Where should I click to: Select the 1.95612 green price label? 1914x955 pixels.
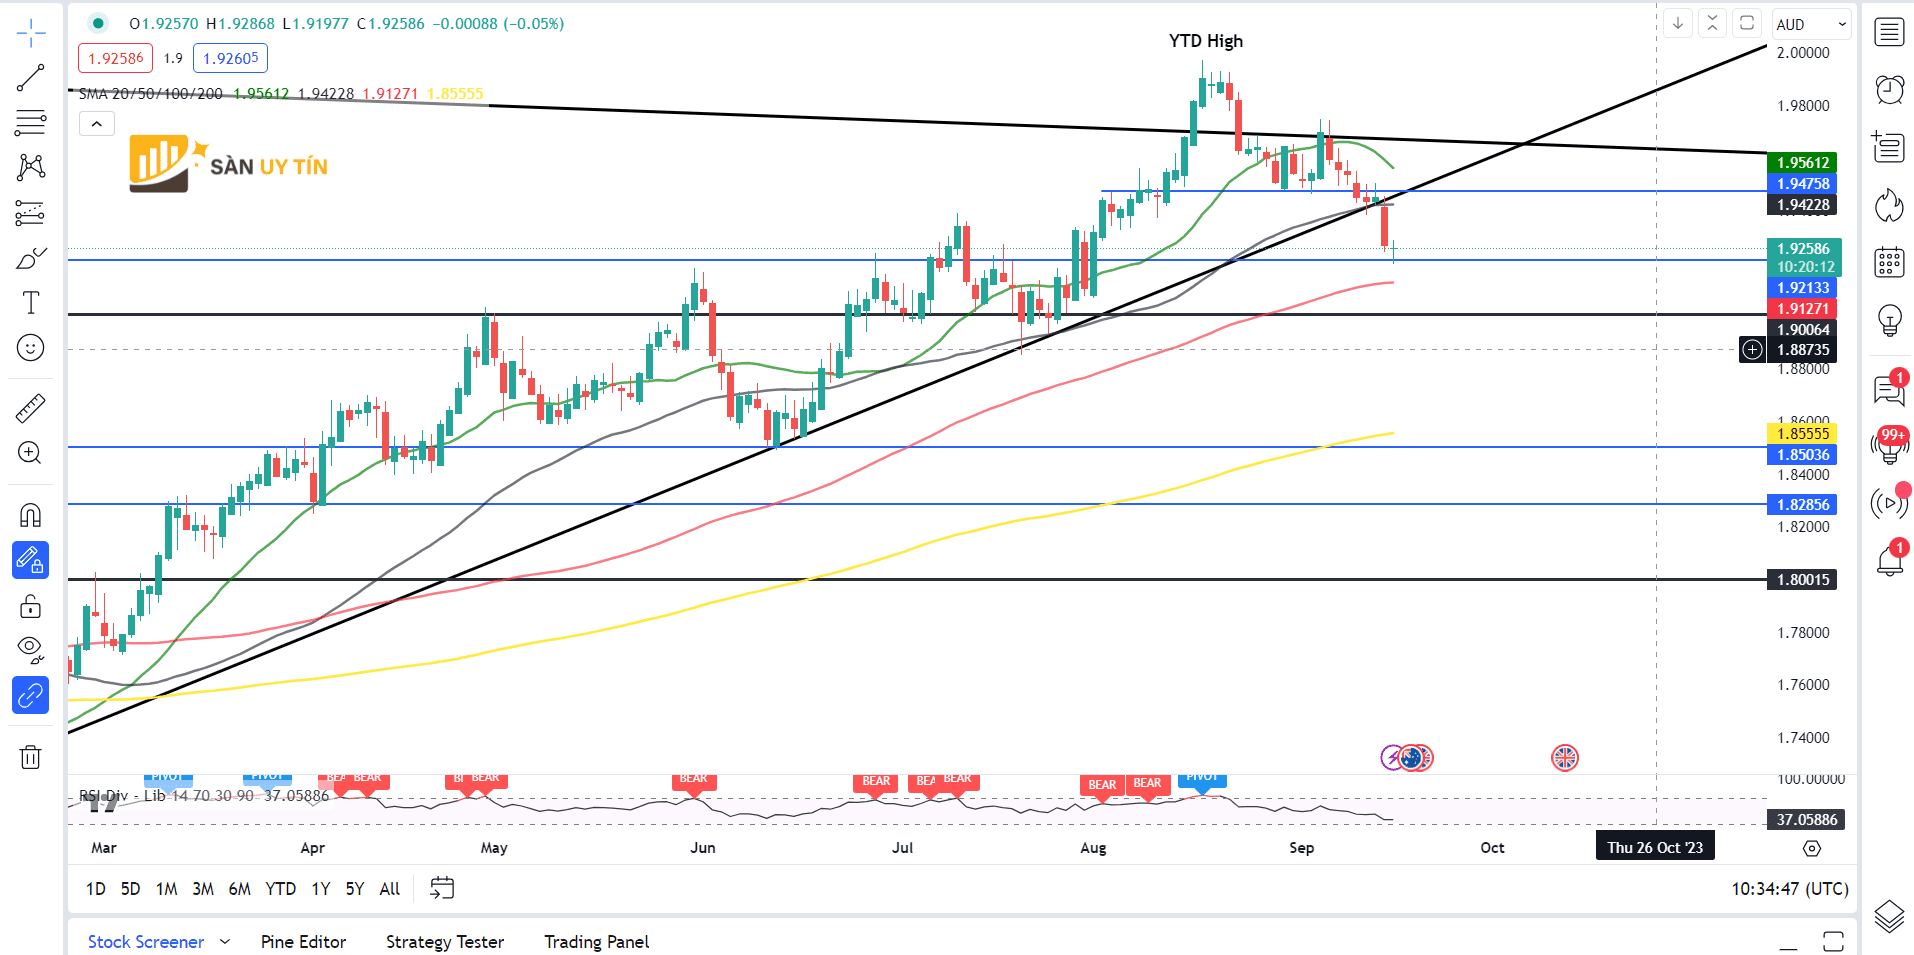tap(1802, 163)
